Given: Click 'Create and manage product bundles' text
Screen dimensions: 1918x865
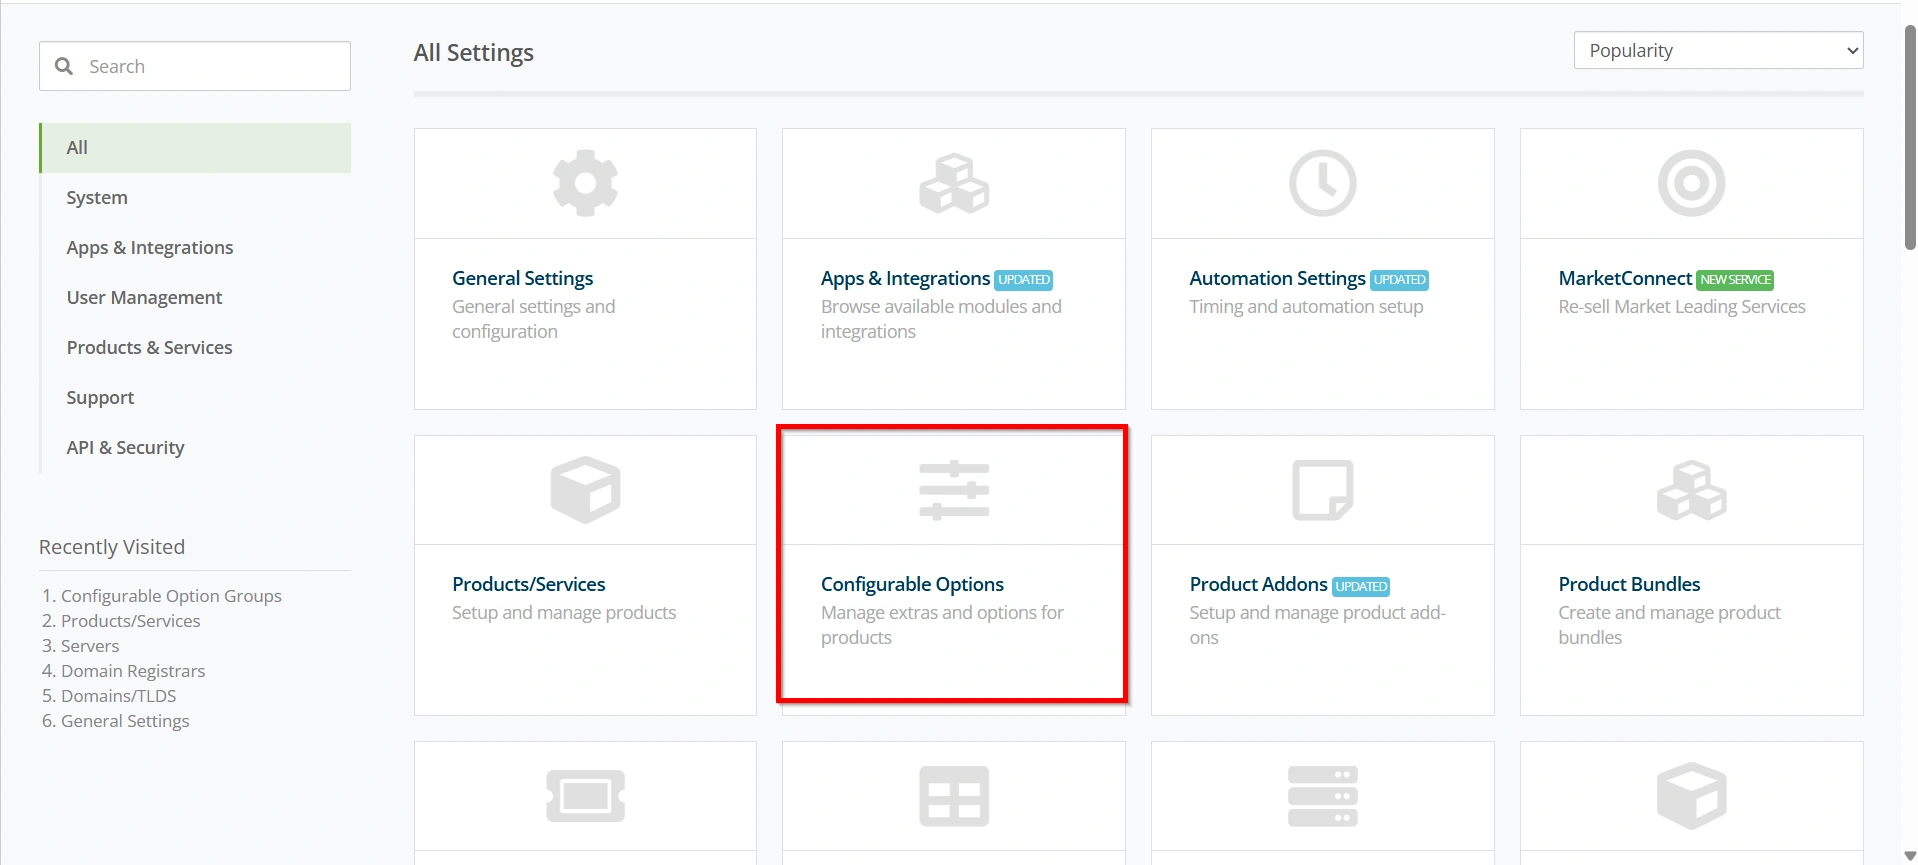Looking at the screenshot, I should click(1669, 625).
